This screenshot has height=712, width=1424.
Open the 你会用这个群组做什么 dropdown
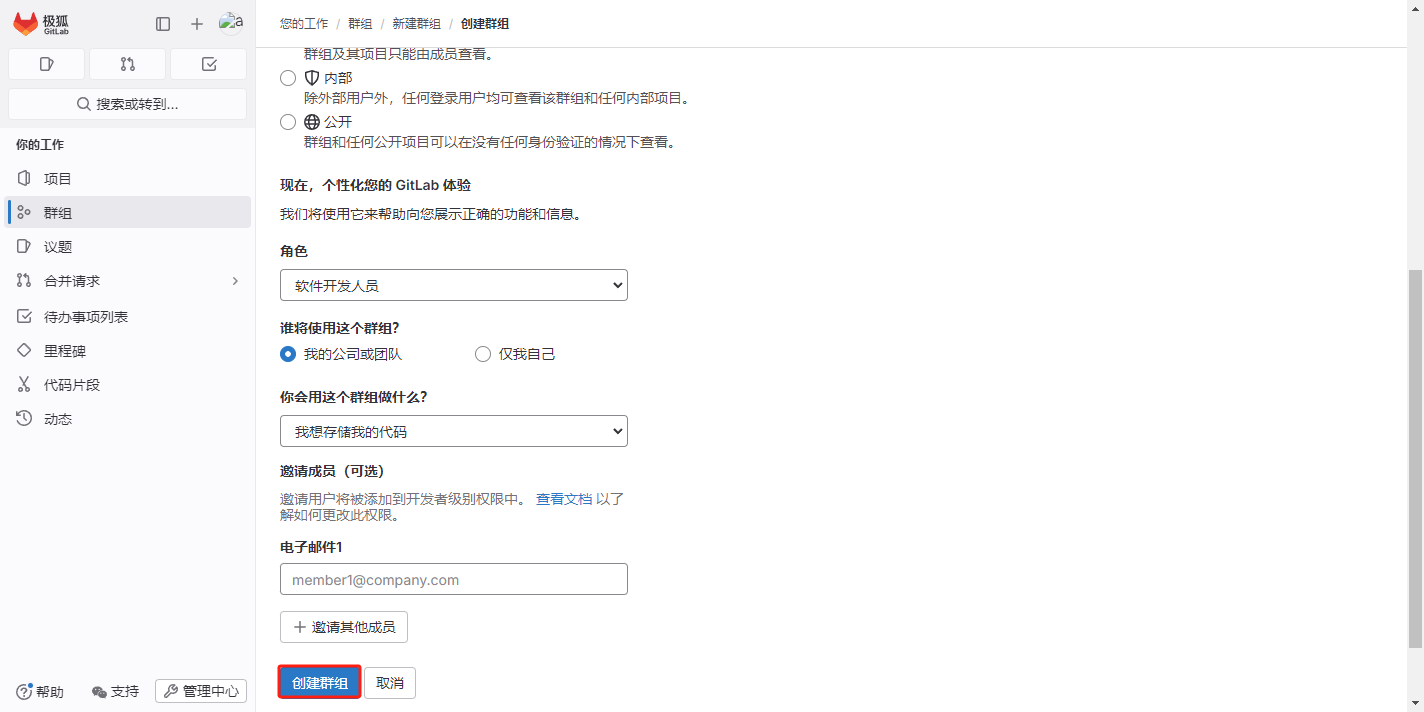point(453,431)
